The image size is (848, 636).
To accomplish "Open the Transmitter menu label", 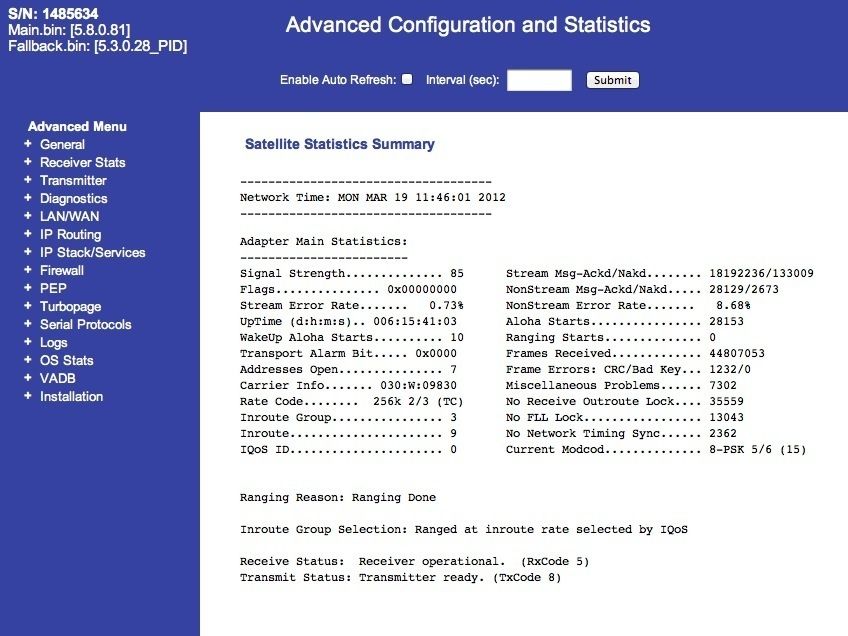I will [x=73, y=180].
